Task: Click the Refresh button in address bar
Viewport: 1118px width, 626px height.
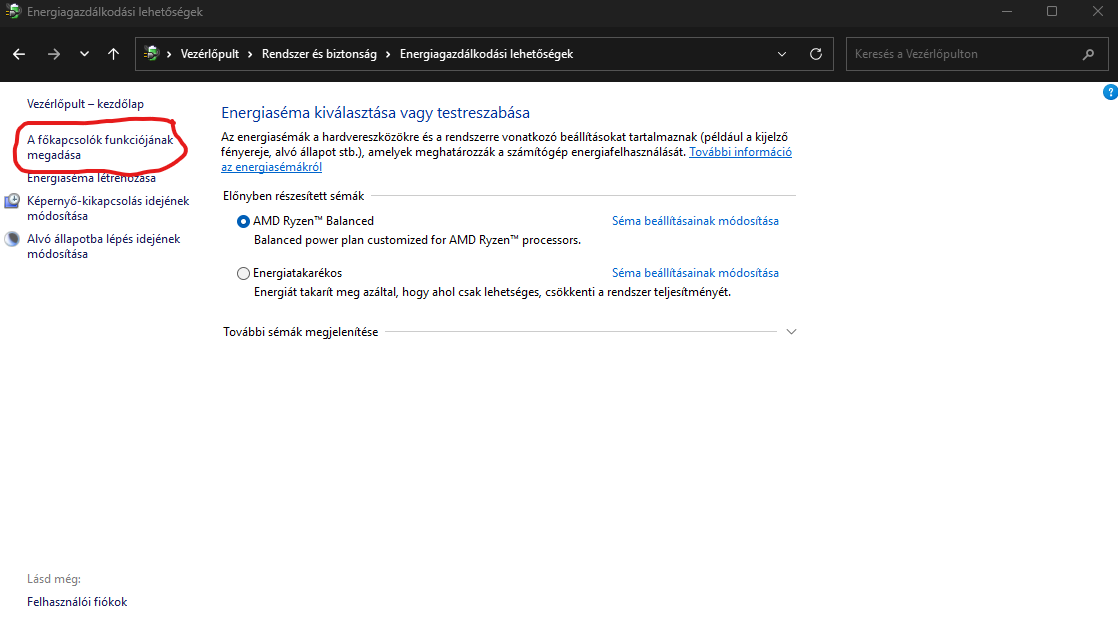Action: pos(816,54)
